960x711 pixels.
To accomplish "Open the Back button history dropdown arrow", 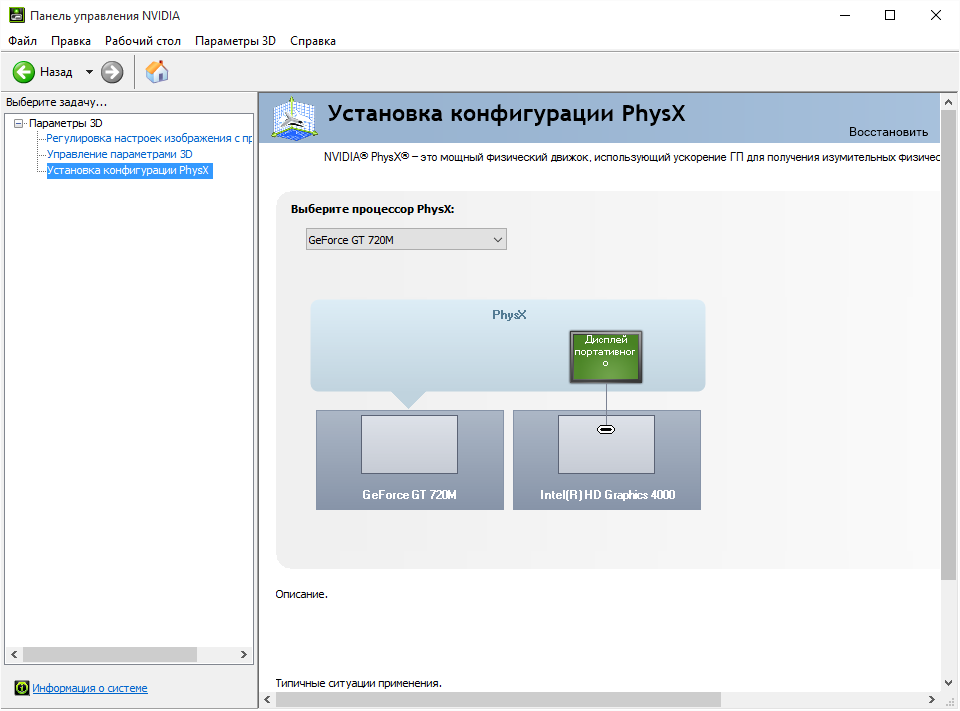I will point(89,72).
